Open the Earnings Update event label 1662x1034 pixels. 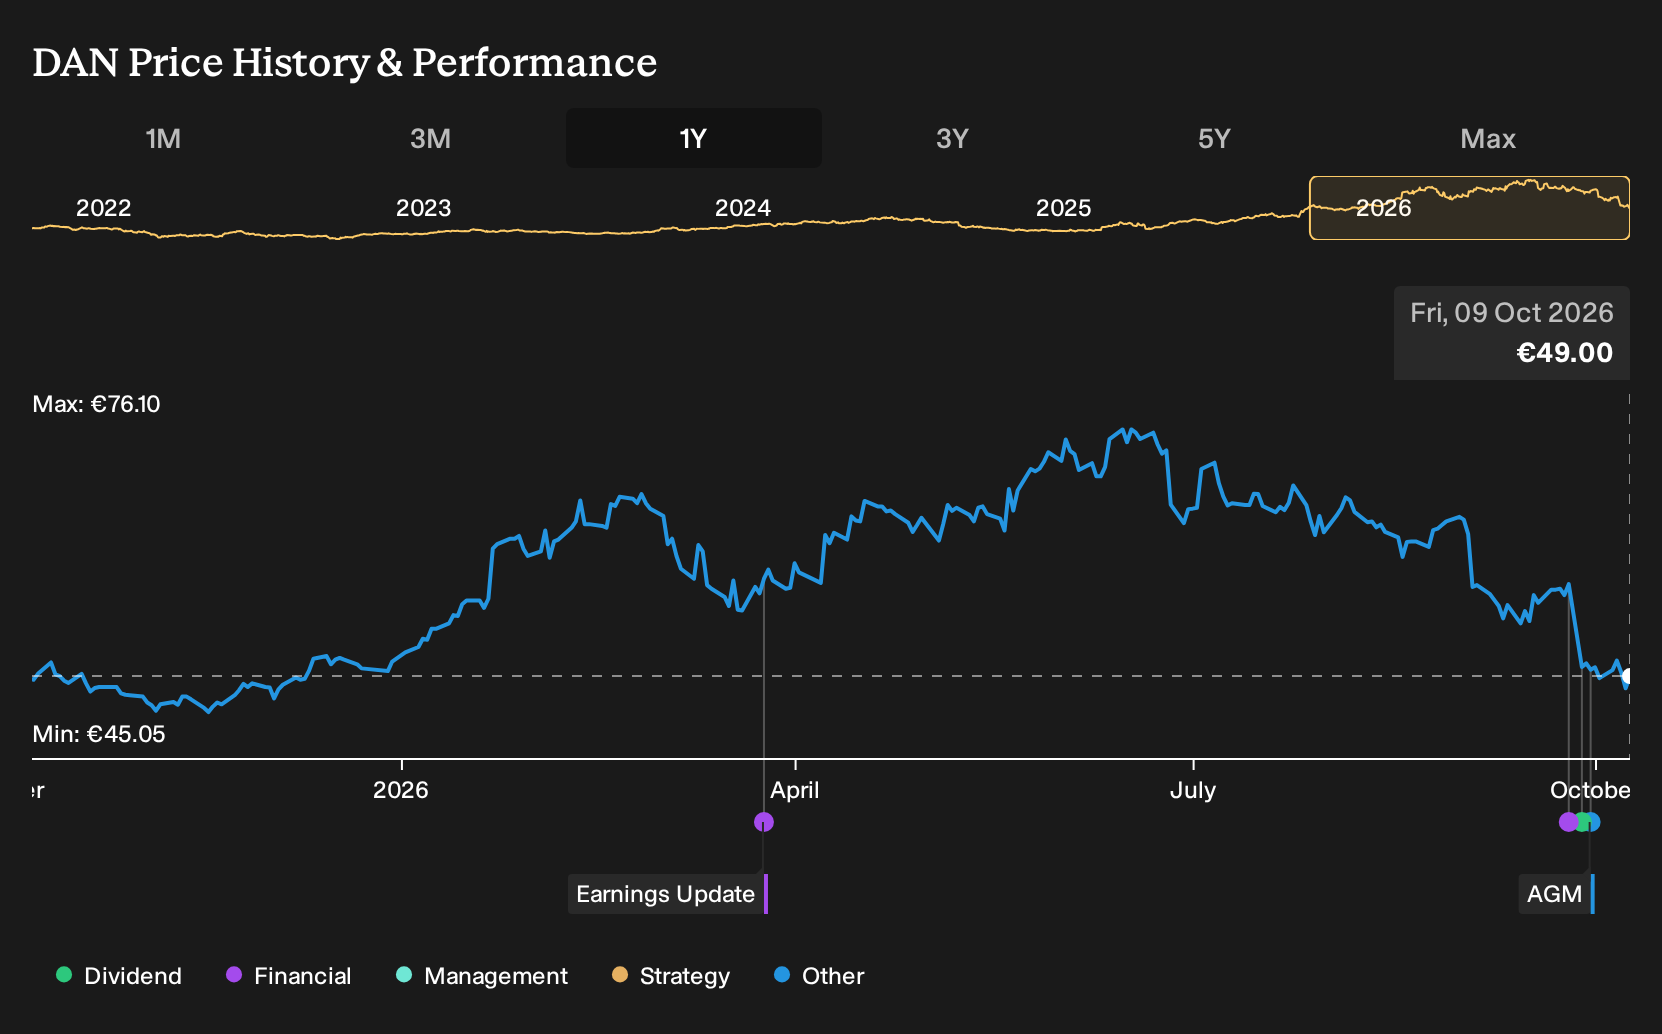click(x=667, y=894)
